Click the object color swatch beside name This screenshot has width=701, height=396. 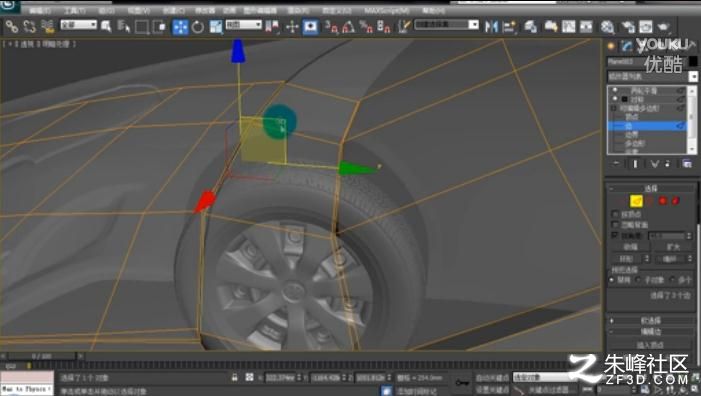click(693, 61)
